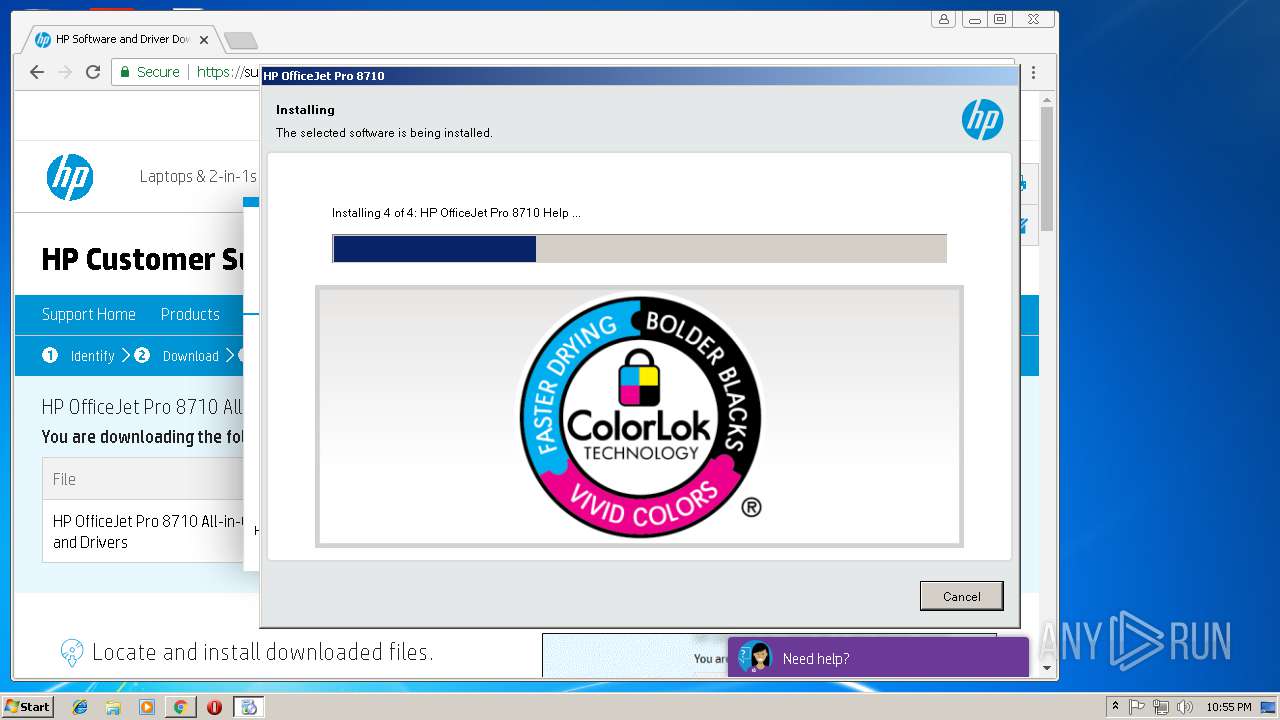1280x720 pixels.
Task: Click the 'HP OfficeJet Pro 8710 All-in' file entry
Action: 148,531
